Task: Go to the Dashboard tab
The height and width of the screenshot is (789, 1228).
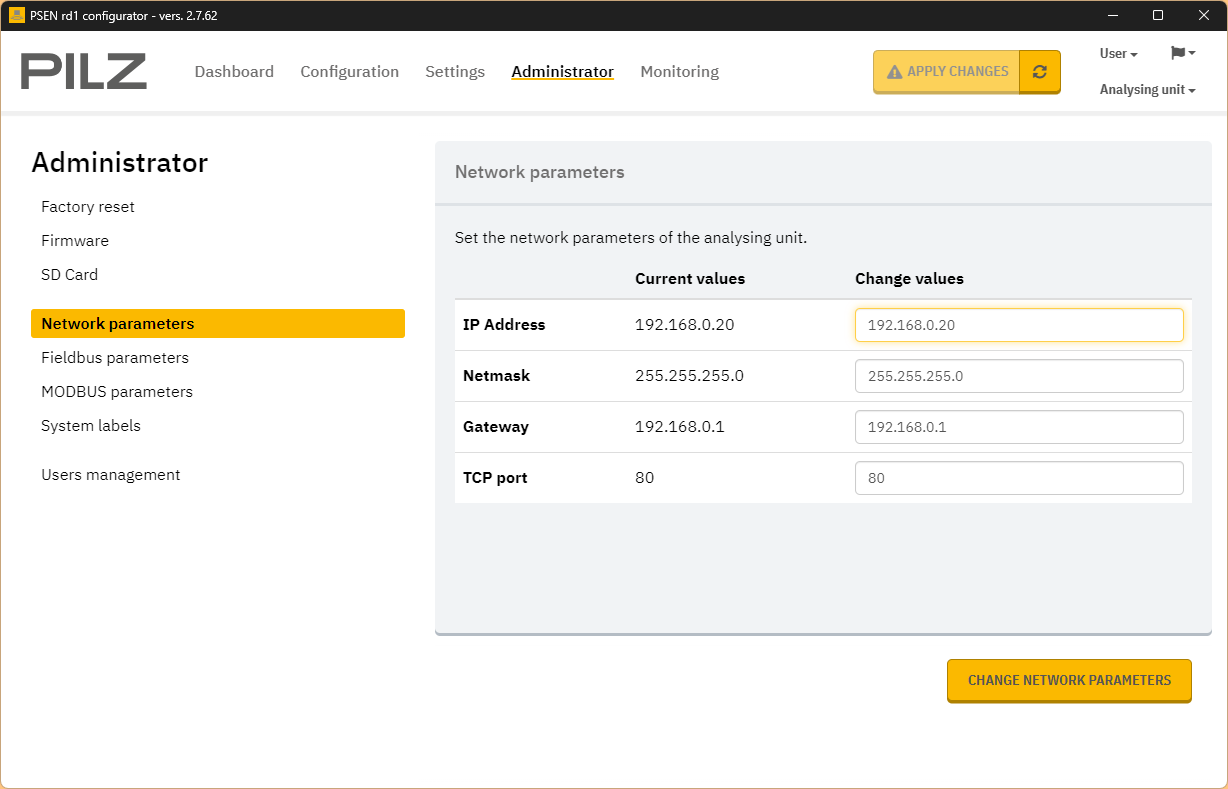Action: coord(234,72)
